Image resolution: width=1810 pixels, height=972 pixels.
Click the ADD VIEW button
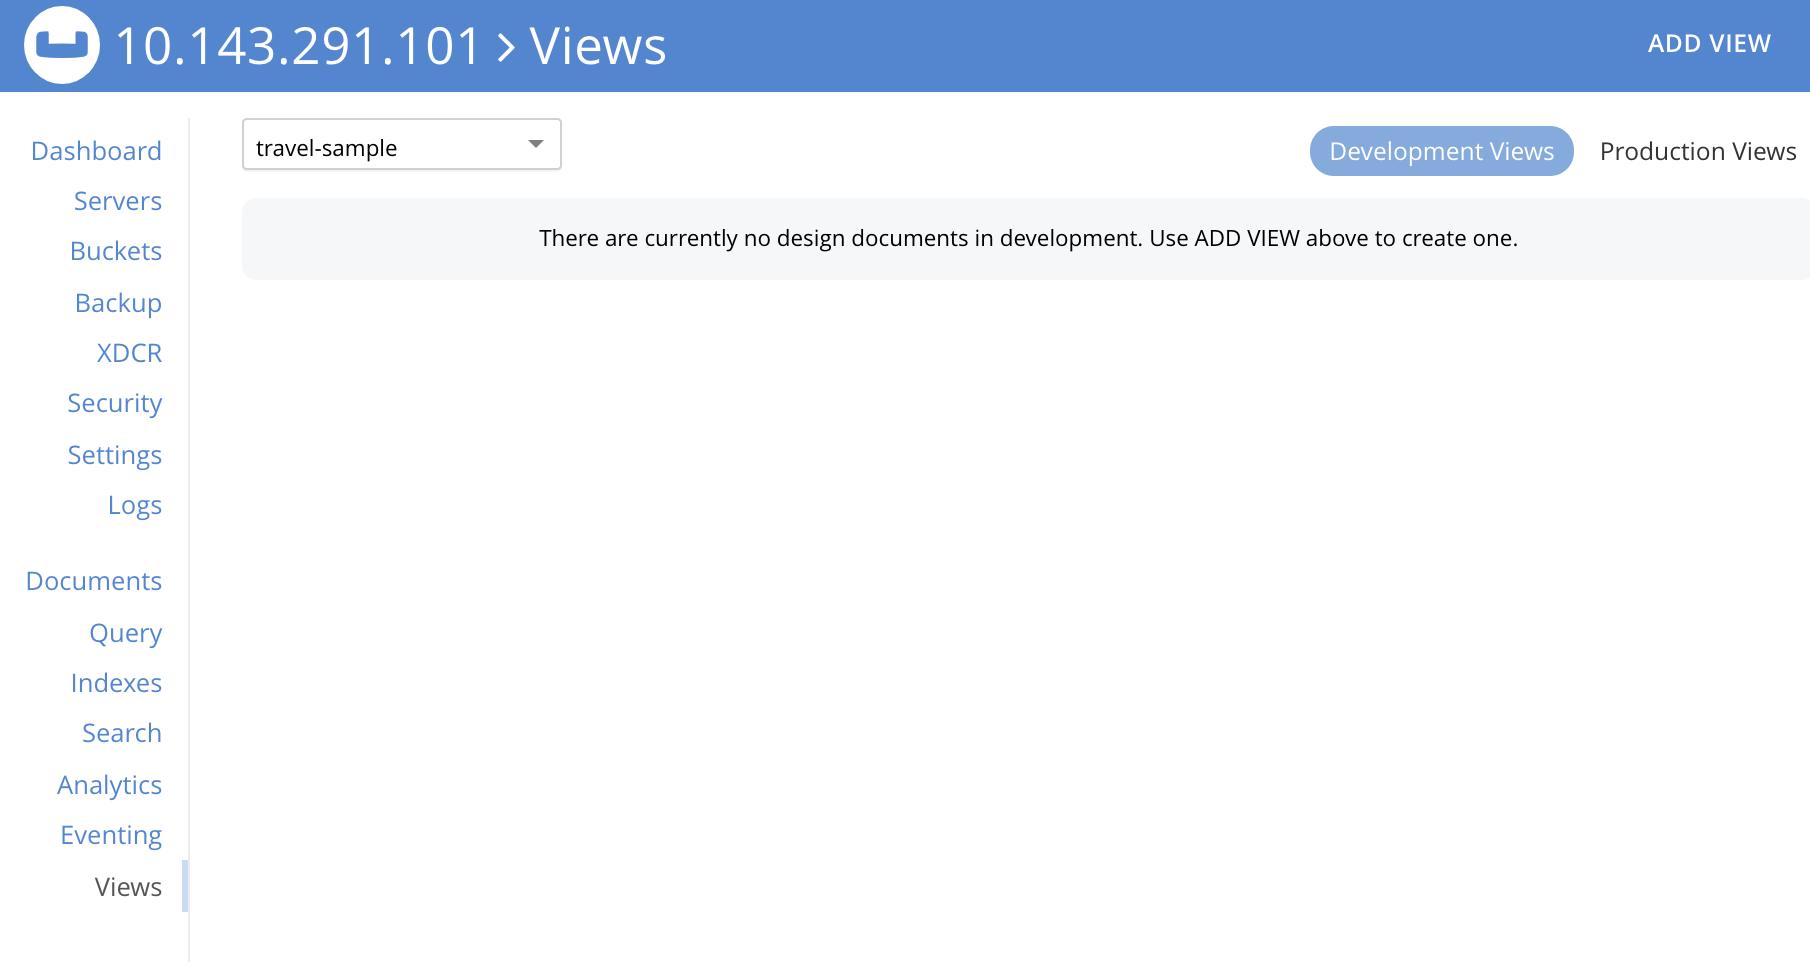click(x=1710, y=43)
